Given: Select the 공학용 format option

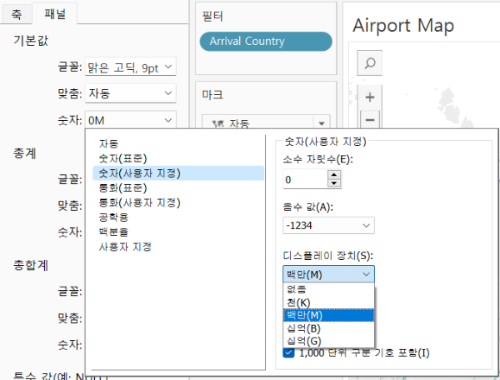Looking at the screenshot, I should (x=113, y=217).
